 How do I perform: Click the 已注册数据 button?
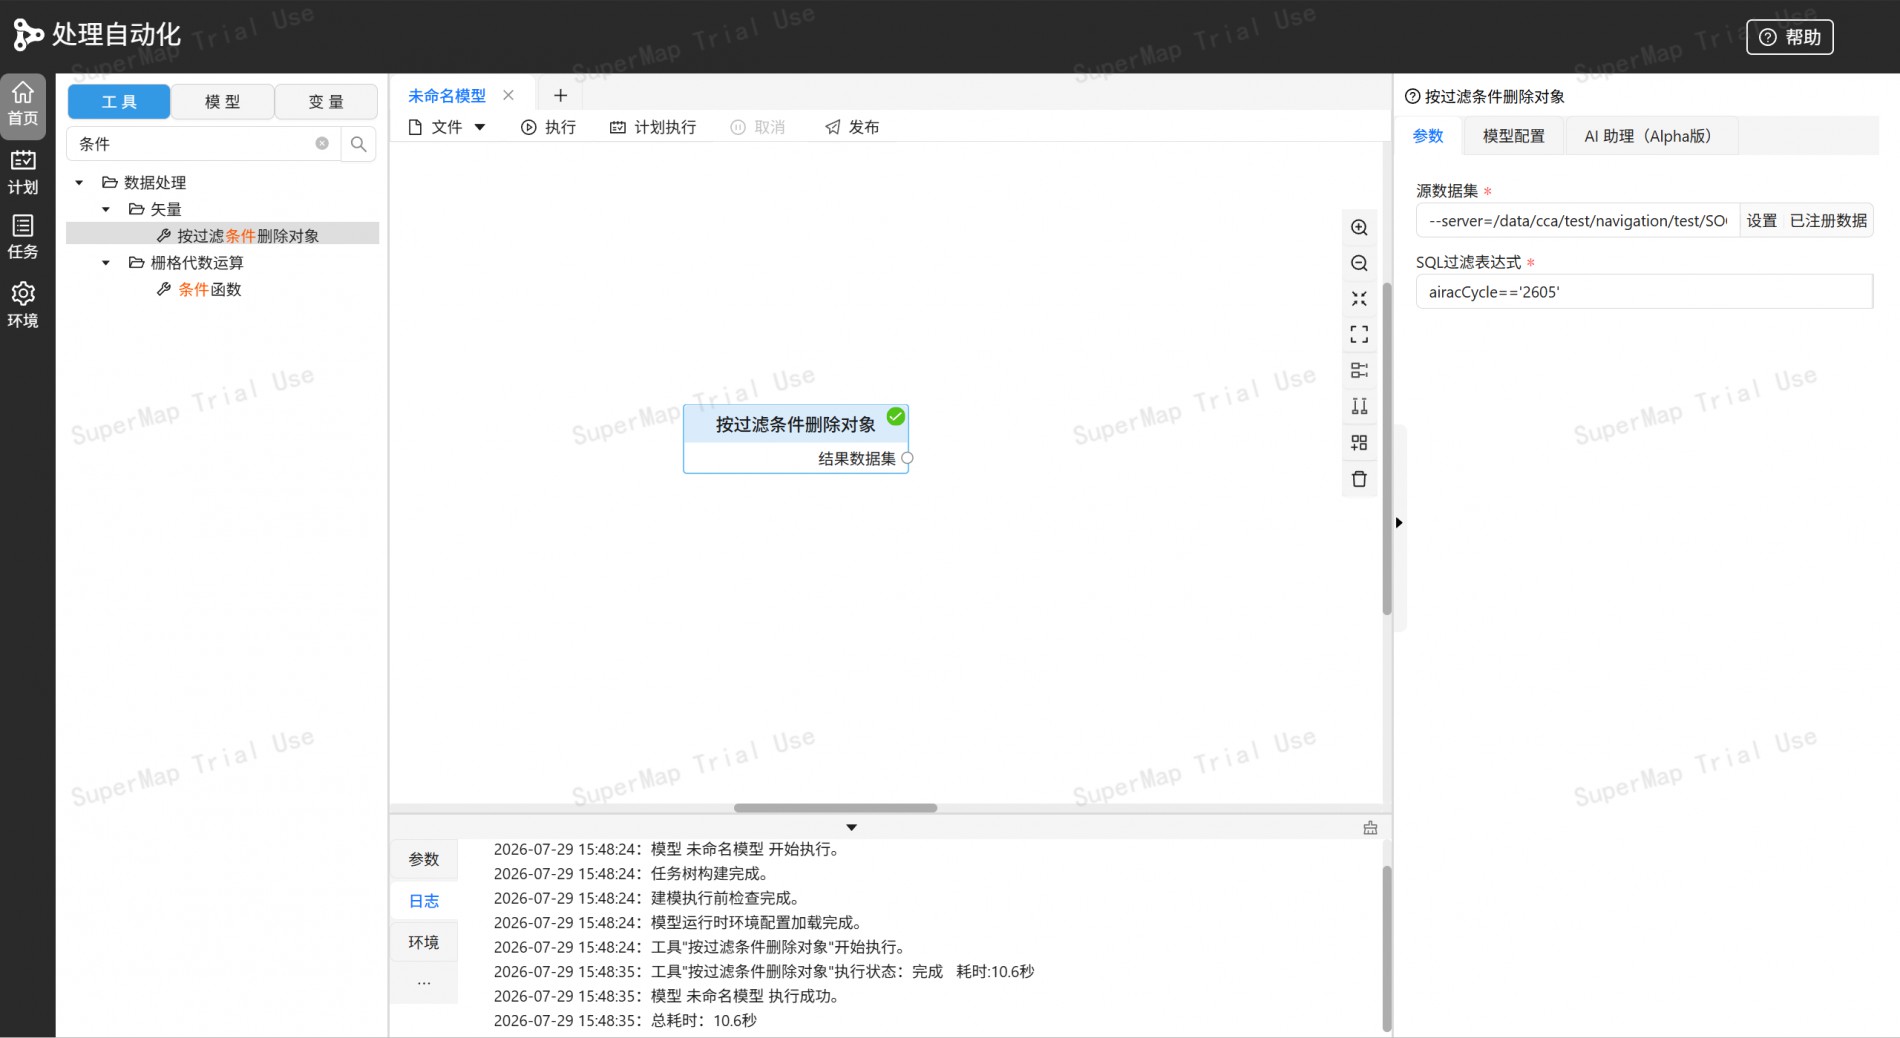[1828, 221]
